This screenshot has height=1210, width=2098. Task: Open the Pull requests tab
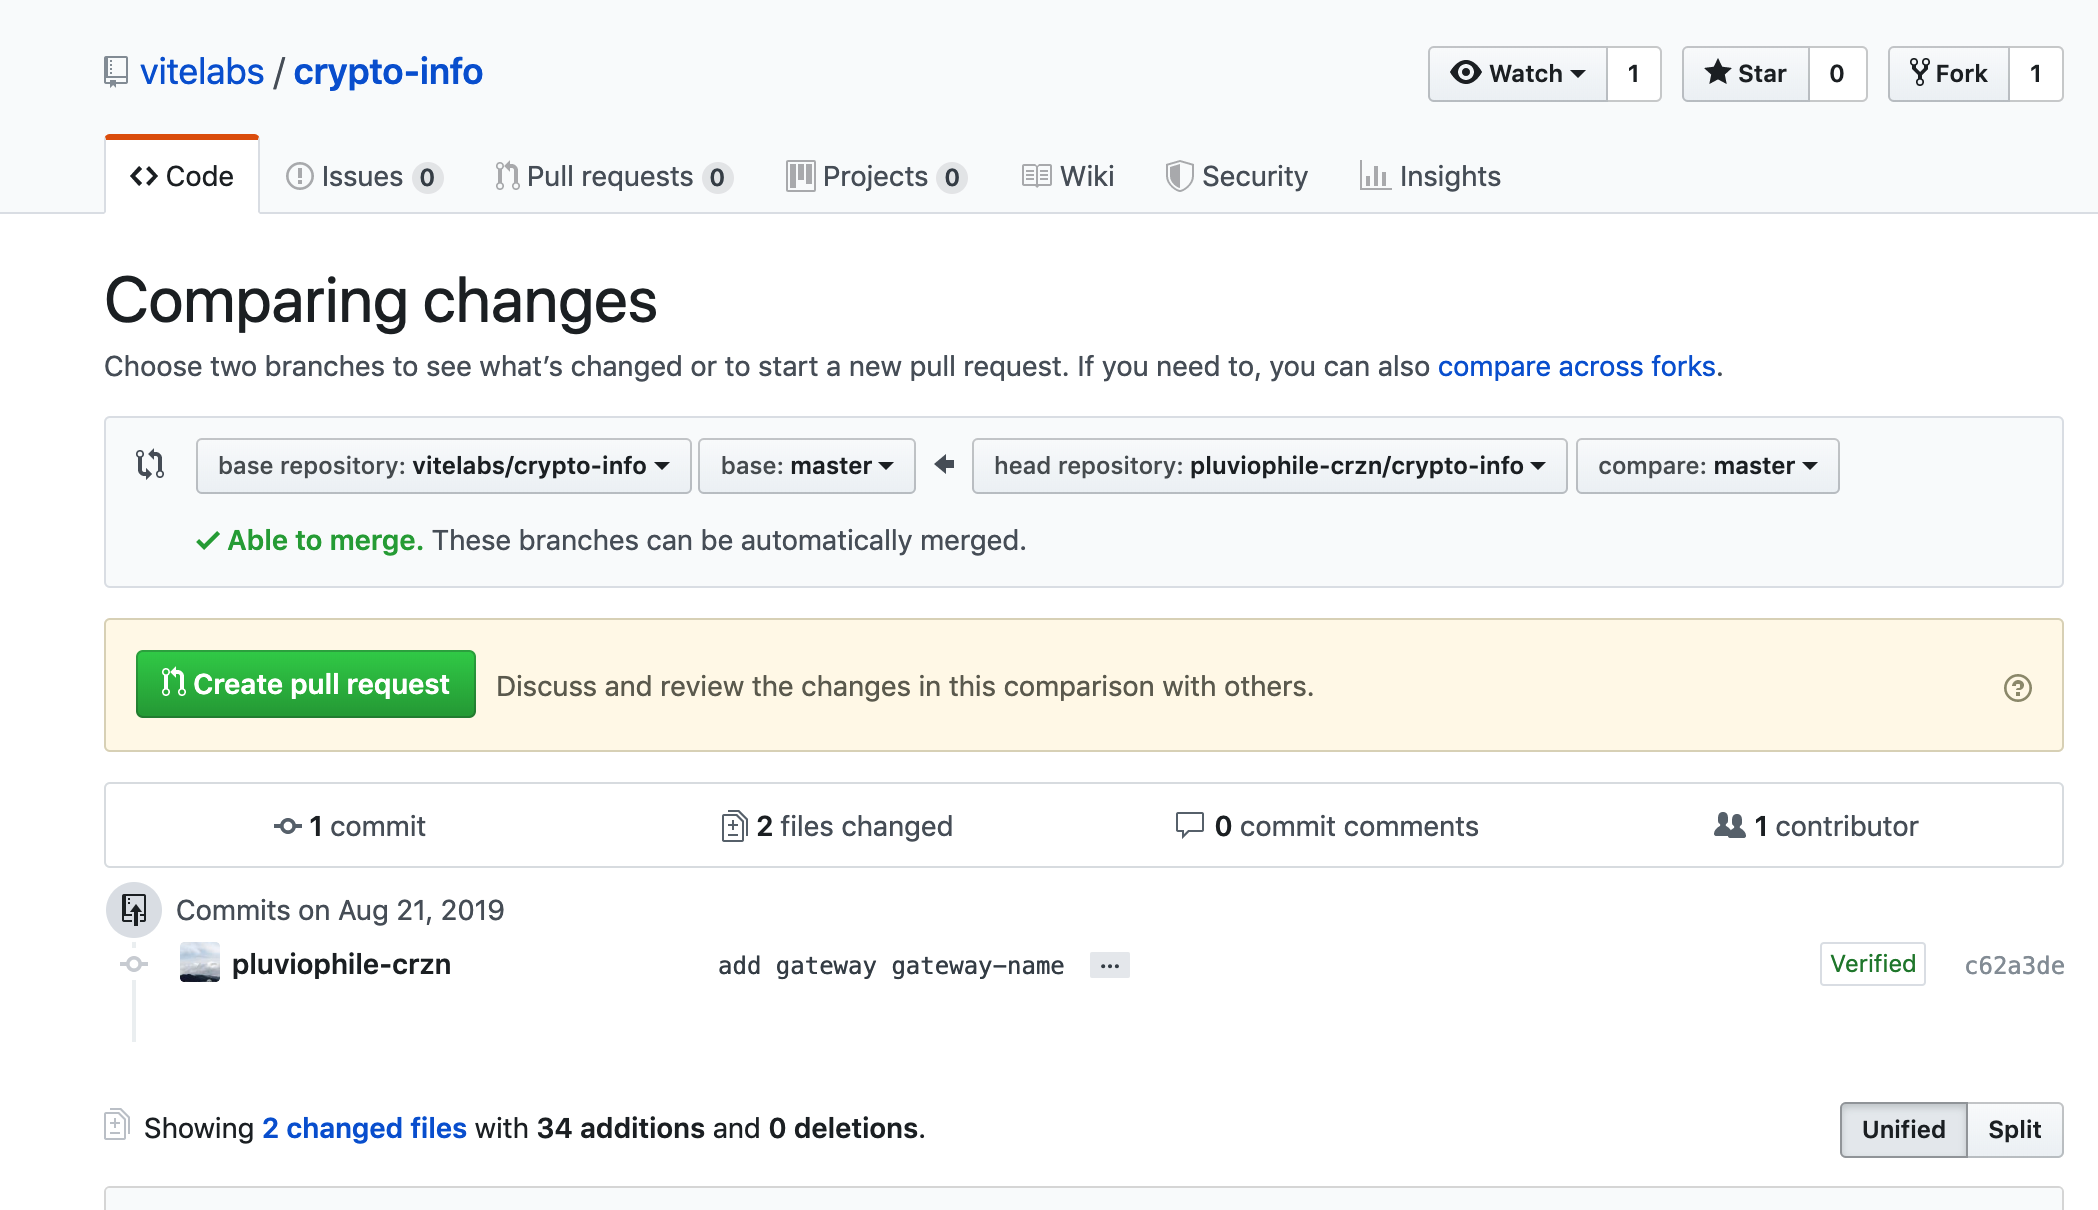614,176
